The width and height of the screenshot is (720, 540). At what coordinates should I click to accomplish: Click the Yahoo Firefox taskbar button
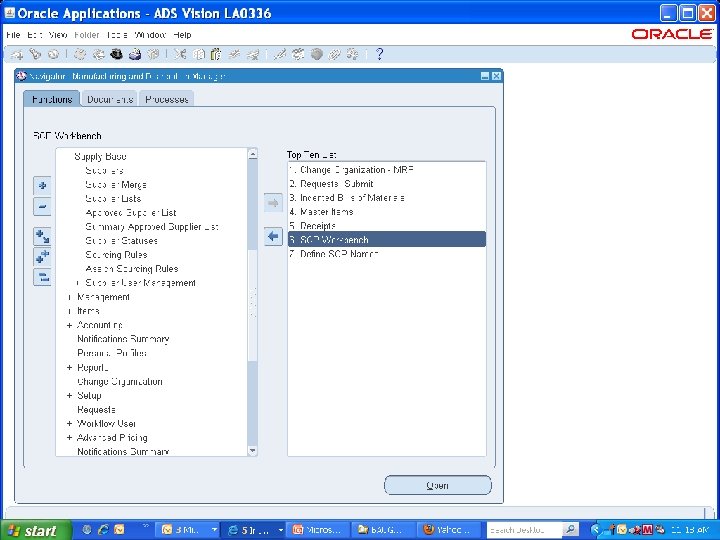pyautogui.click(x=449, y=530)
